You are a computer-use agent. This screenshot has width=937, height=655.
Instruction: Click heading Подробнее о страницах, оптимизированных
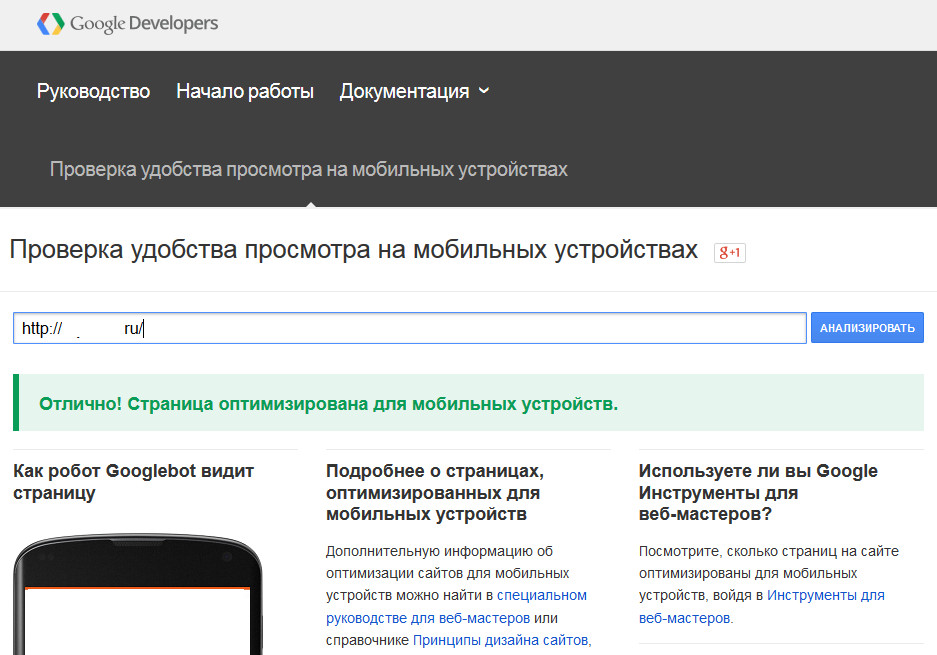(434, 492)
